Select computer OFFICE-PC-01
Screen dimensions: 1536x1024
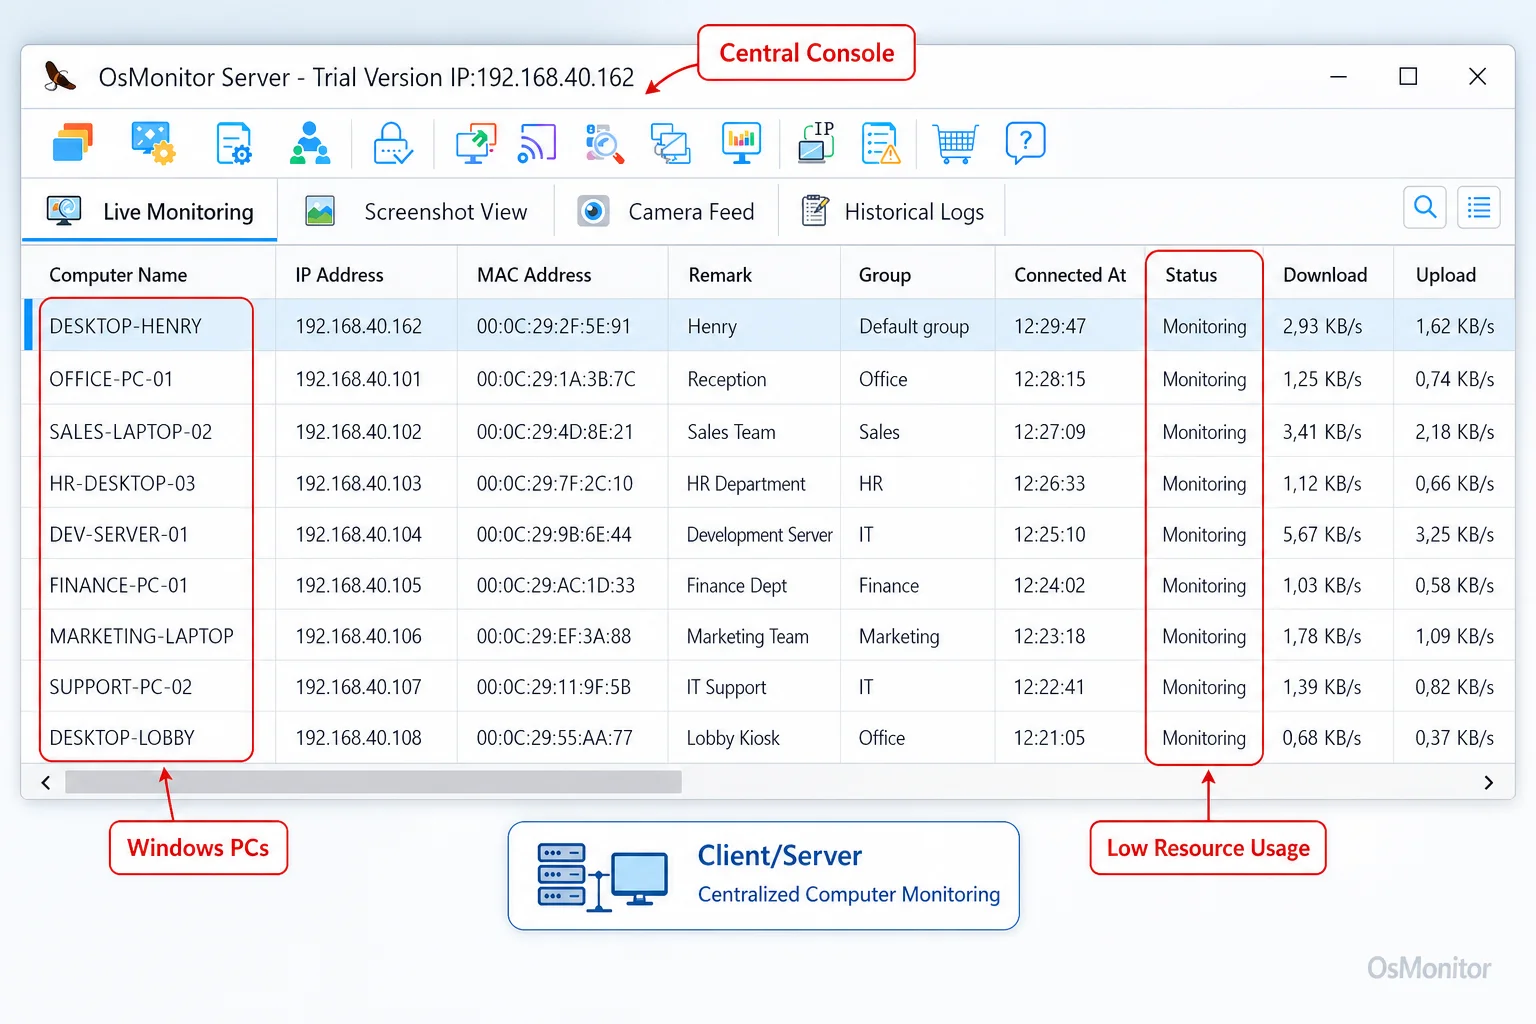(111, 379)
